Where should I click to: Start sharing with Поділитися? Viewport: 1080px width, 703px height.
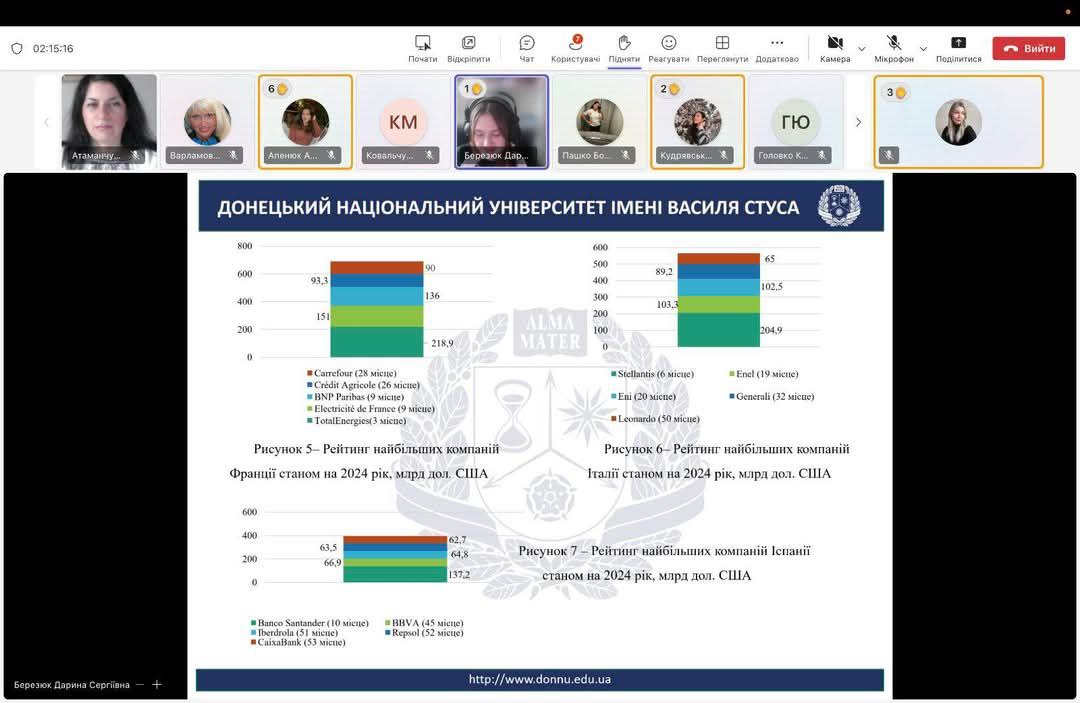pyautogui.click(x=958, y=49)
